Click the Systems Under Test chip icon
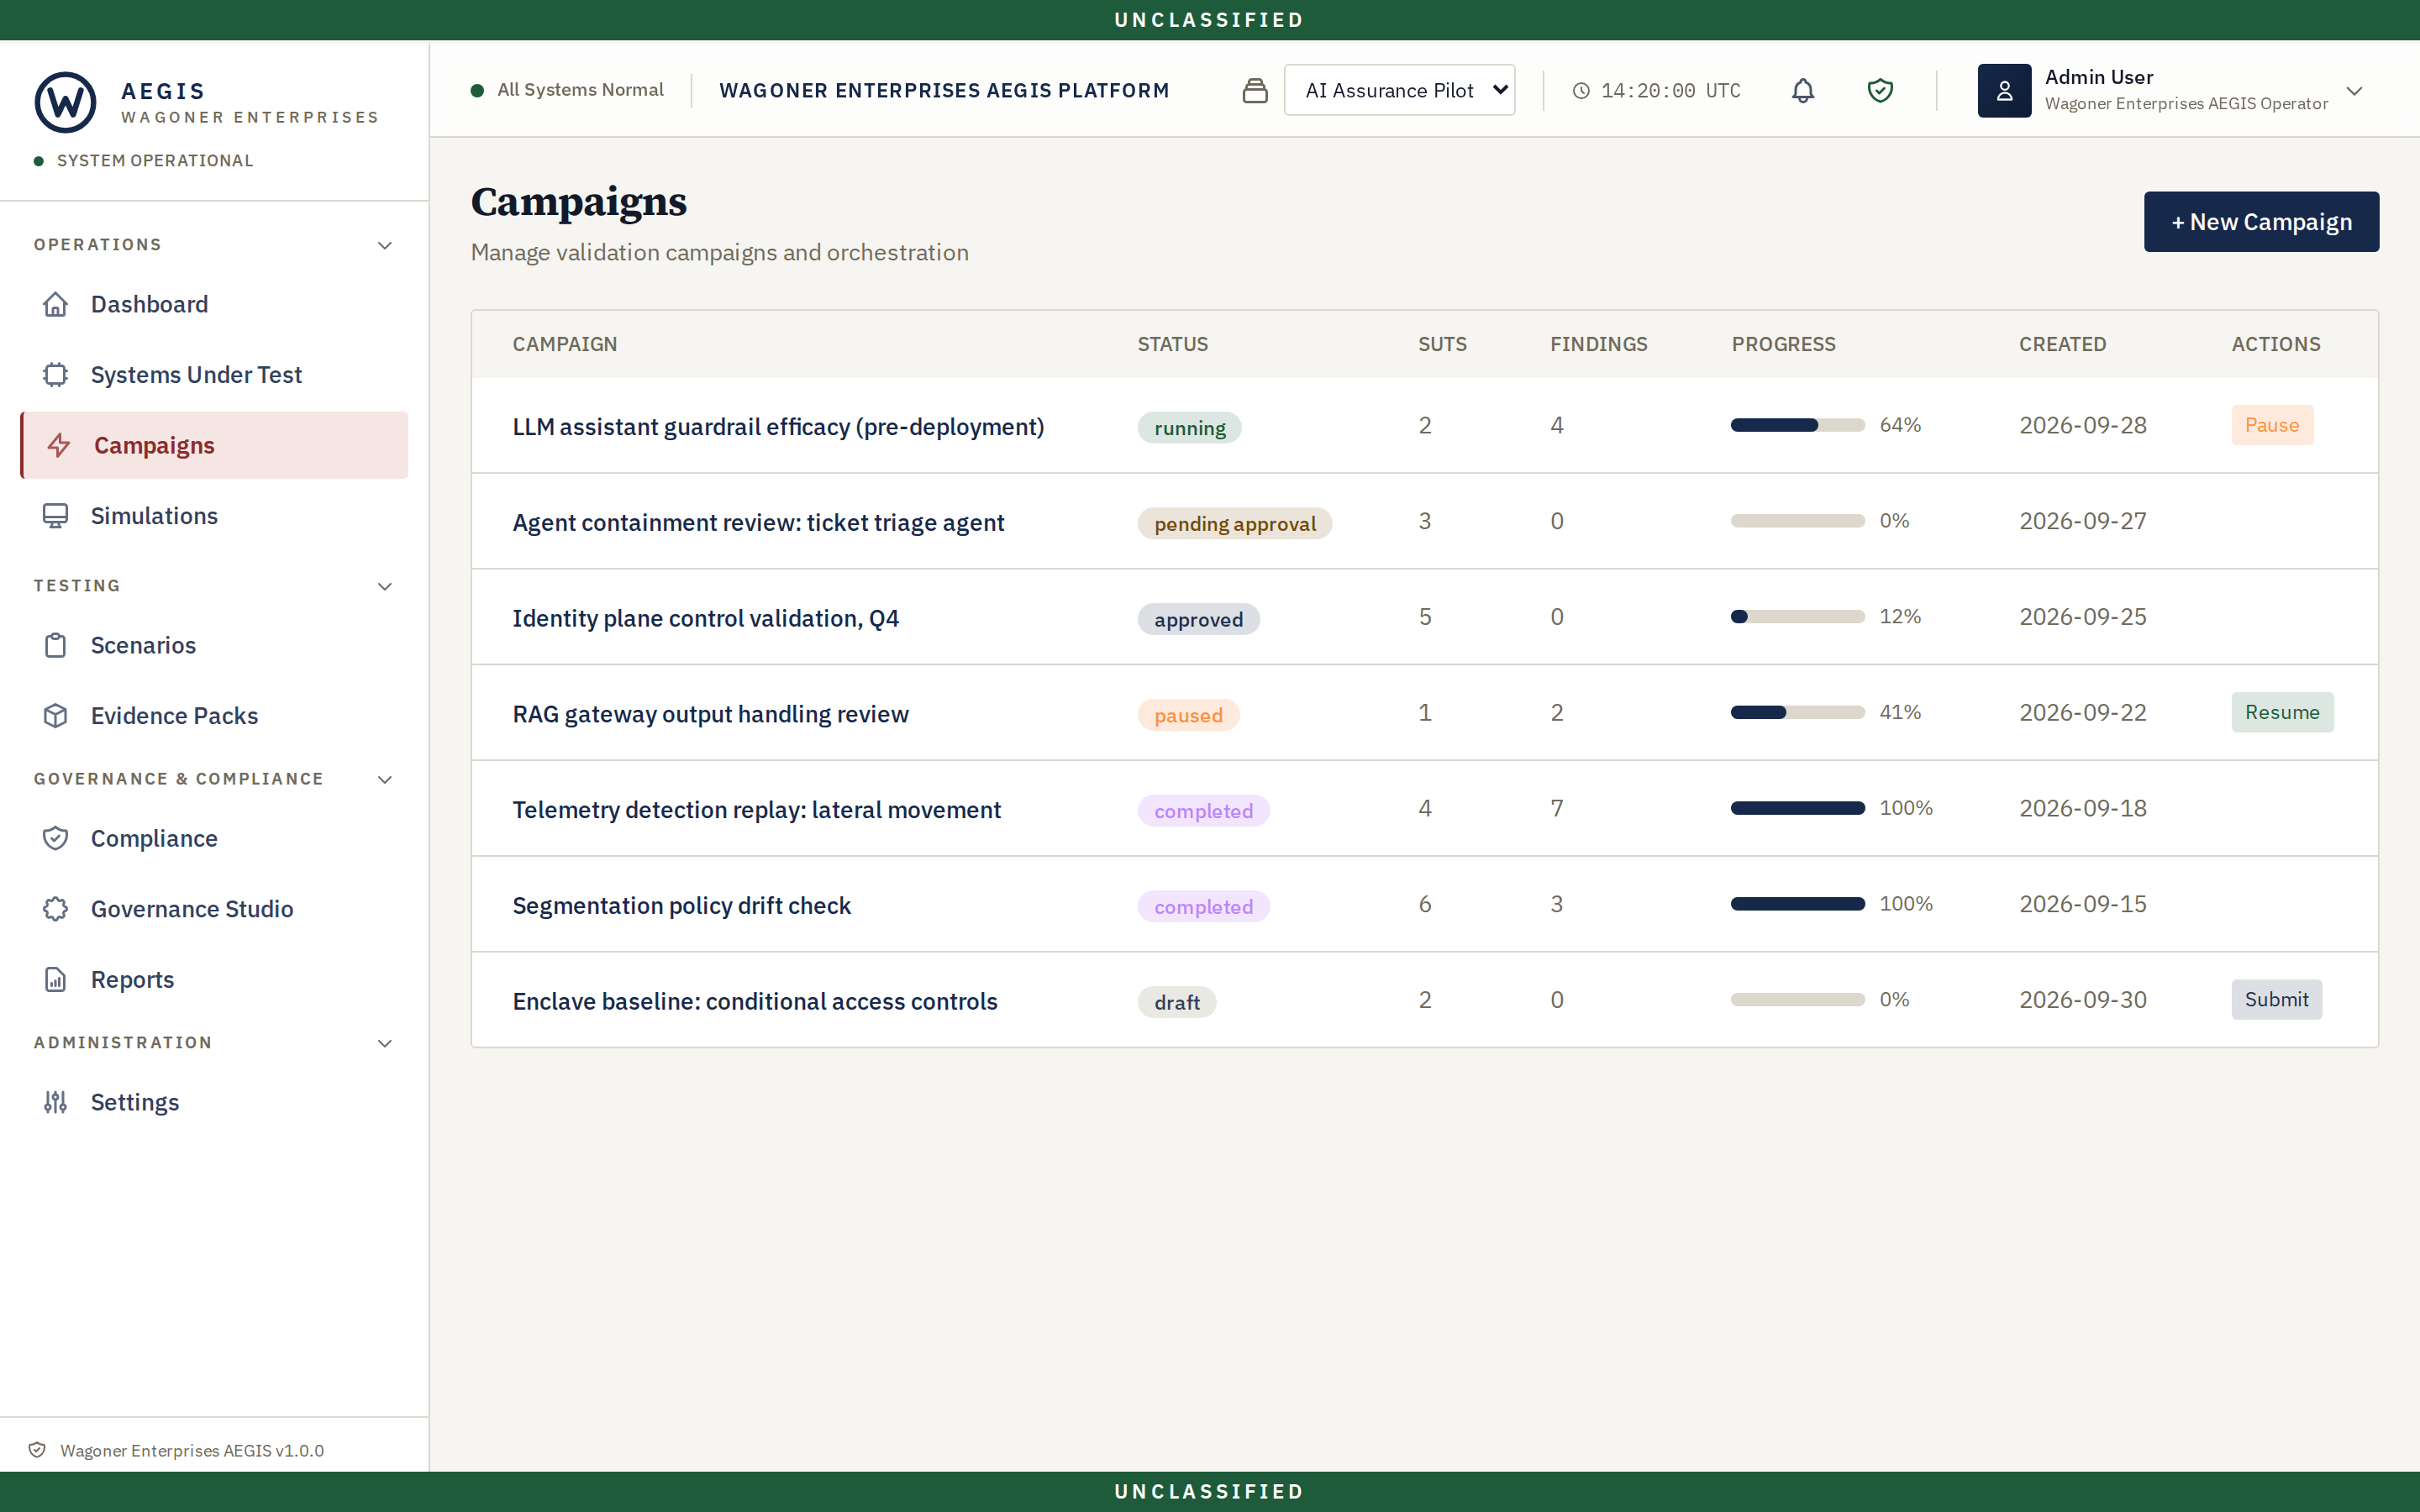Image resolution: width=2420 pixels, height=1512 pixels. click(56, 375)
